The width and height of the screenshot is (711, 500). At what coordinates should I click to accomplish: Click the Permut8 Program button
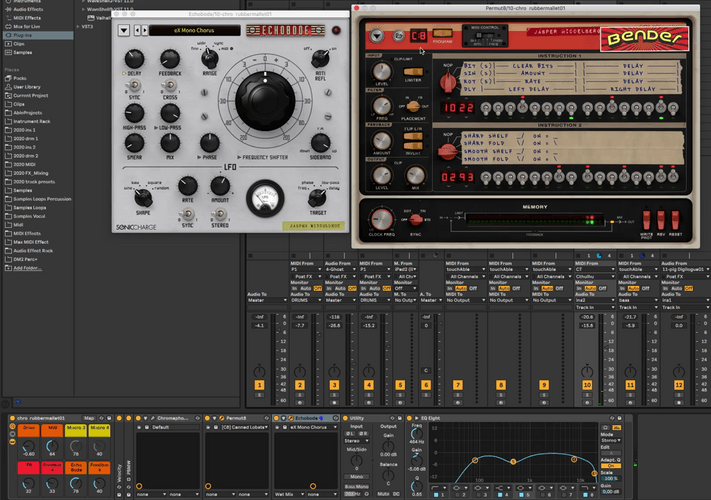pyautogui.click(x=443, y=33)
